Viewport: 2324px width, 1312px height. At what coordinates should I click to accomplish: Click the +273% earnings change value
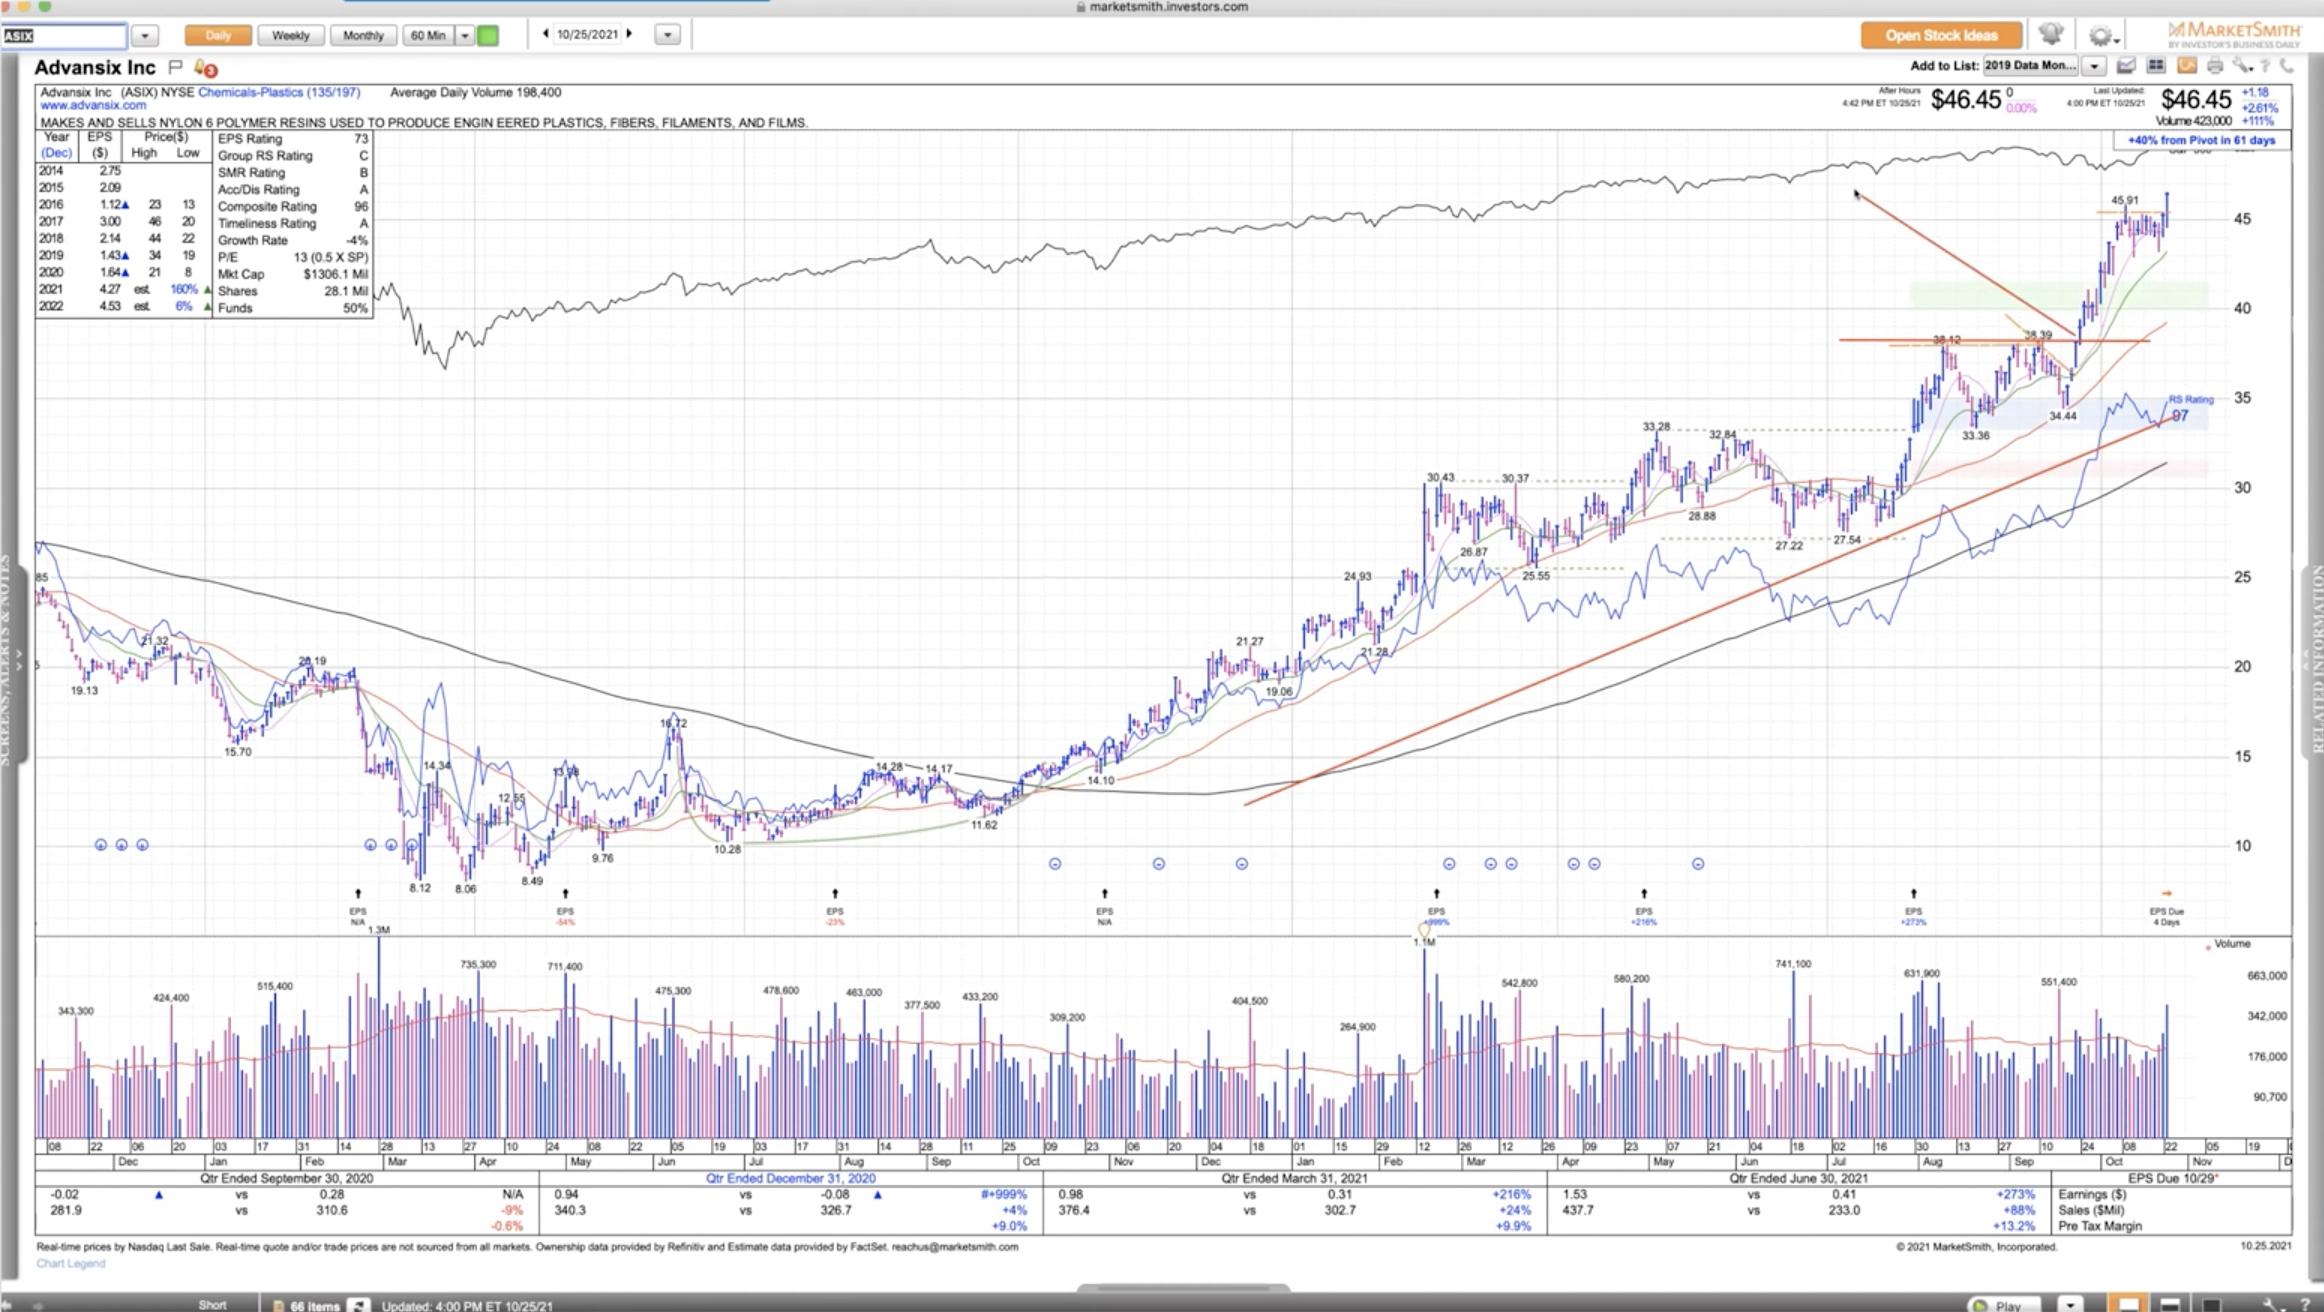click(2015, 1194)
